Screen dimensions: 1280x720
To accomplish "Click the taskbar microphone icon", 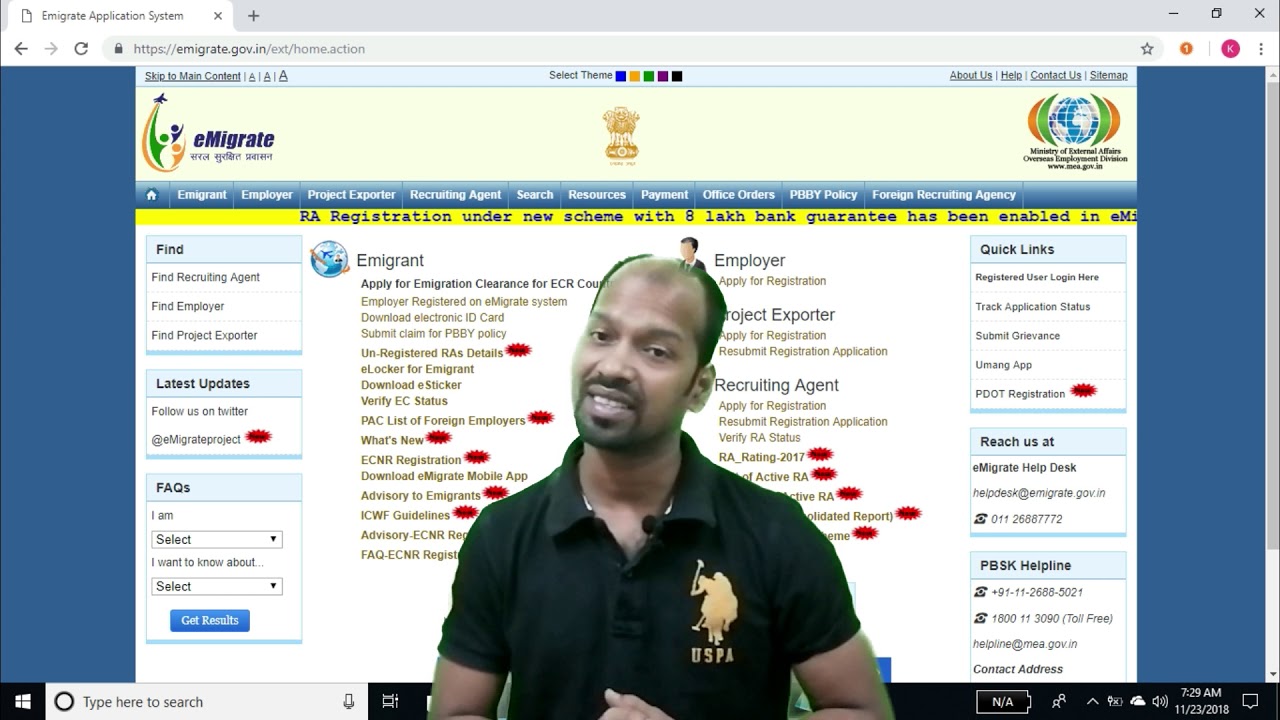I will pyautogui.click(x=348, y=702).
